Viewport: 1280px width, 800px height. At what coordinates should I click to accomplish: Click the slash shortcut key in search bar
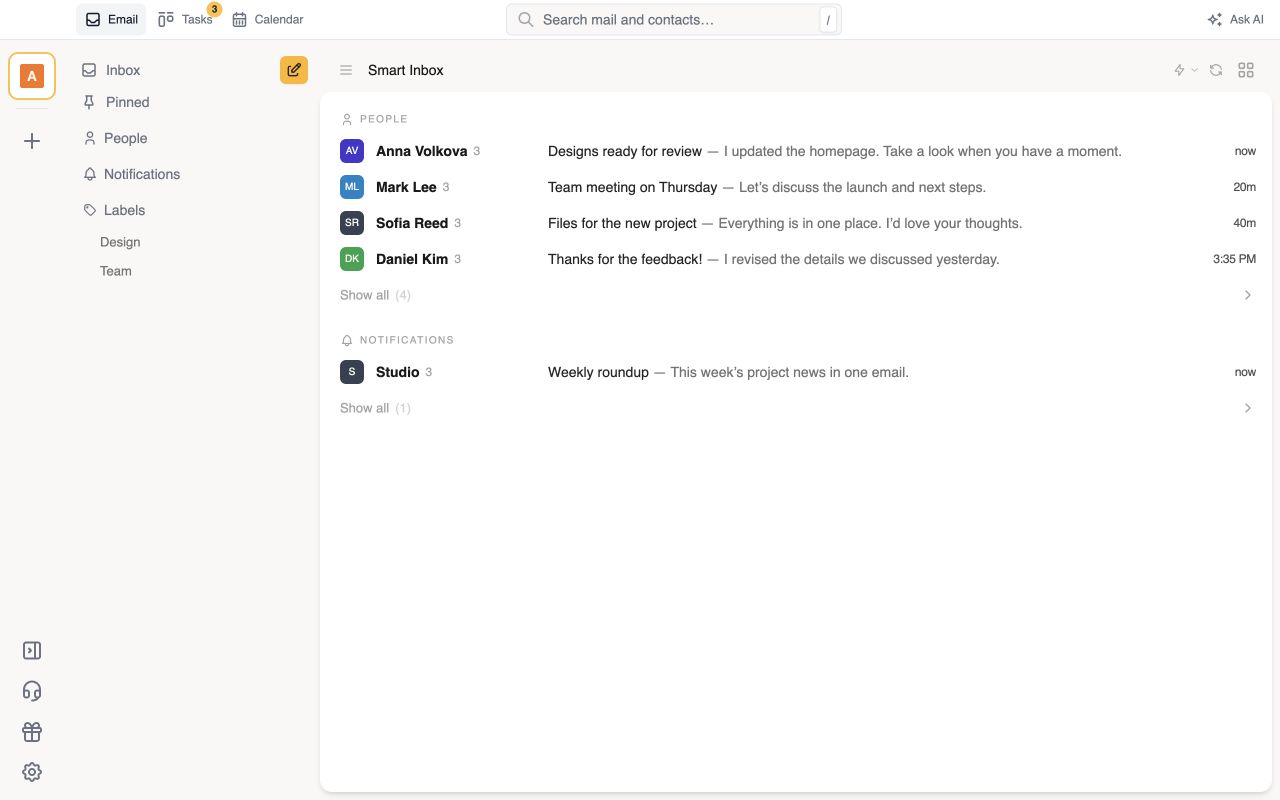[x=828, y=20]
